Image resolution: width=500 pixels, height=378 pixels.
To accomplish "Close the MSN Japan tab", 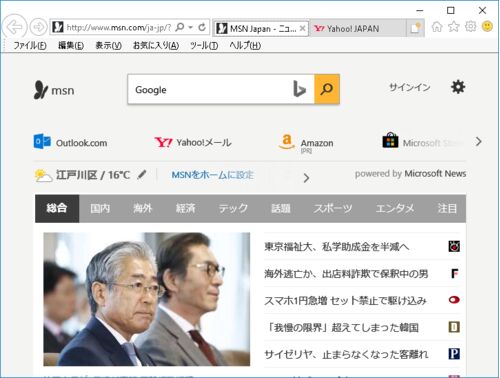I will pyautogui.click(x=302, y=28).
